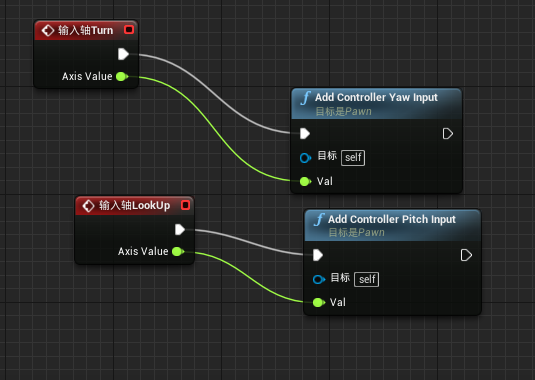Click the Val pin on Add Controller Pitch Input
This screenshot has height=380, width=535.
[x=319, y=302]
